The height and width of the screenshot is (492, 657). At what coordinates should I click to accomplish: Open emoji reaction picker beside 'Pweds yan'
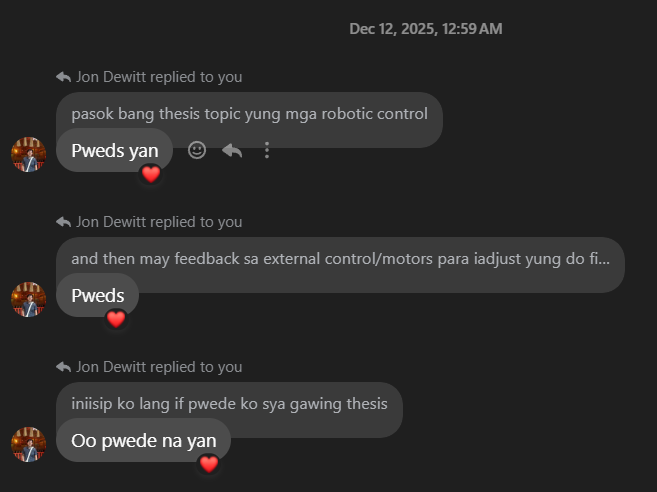point(197,150)
